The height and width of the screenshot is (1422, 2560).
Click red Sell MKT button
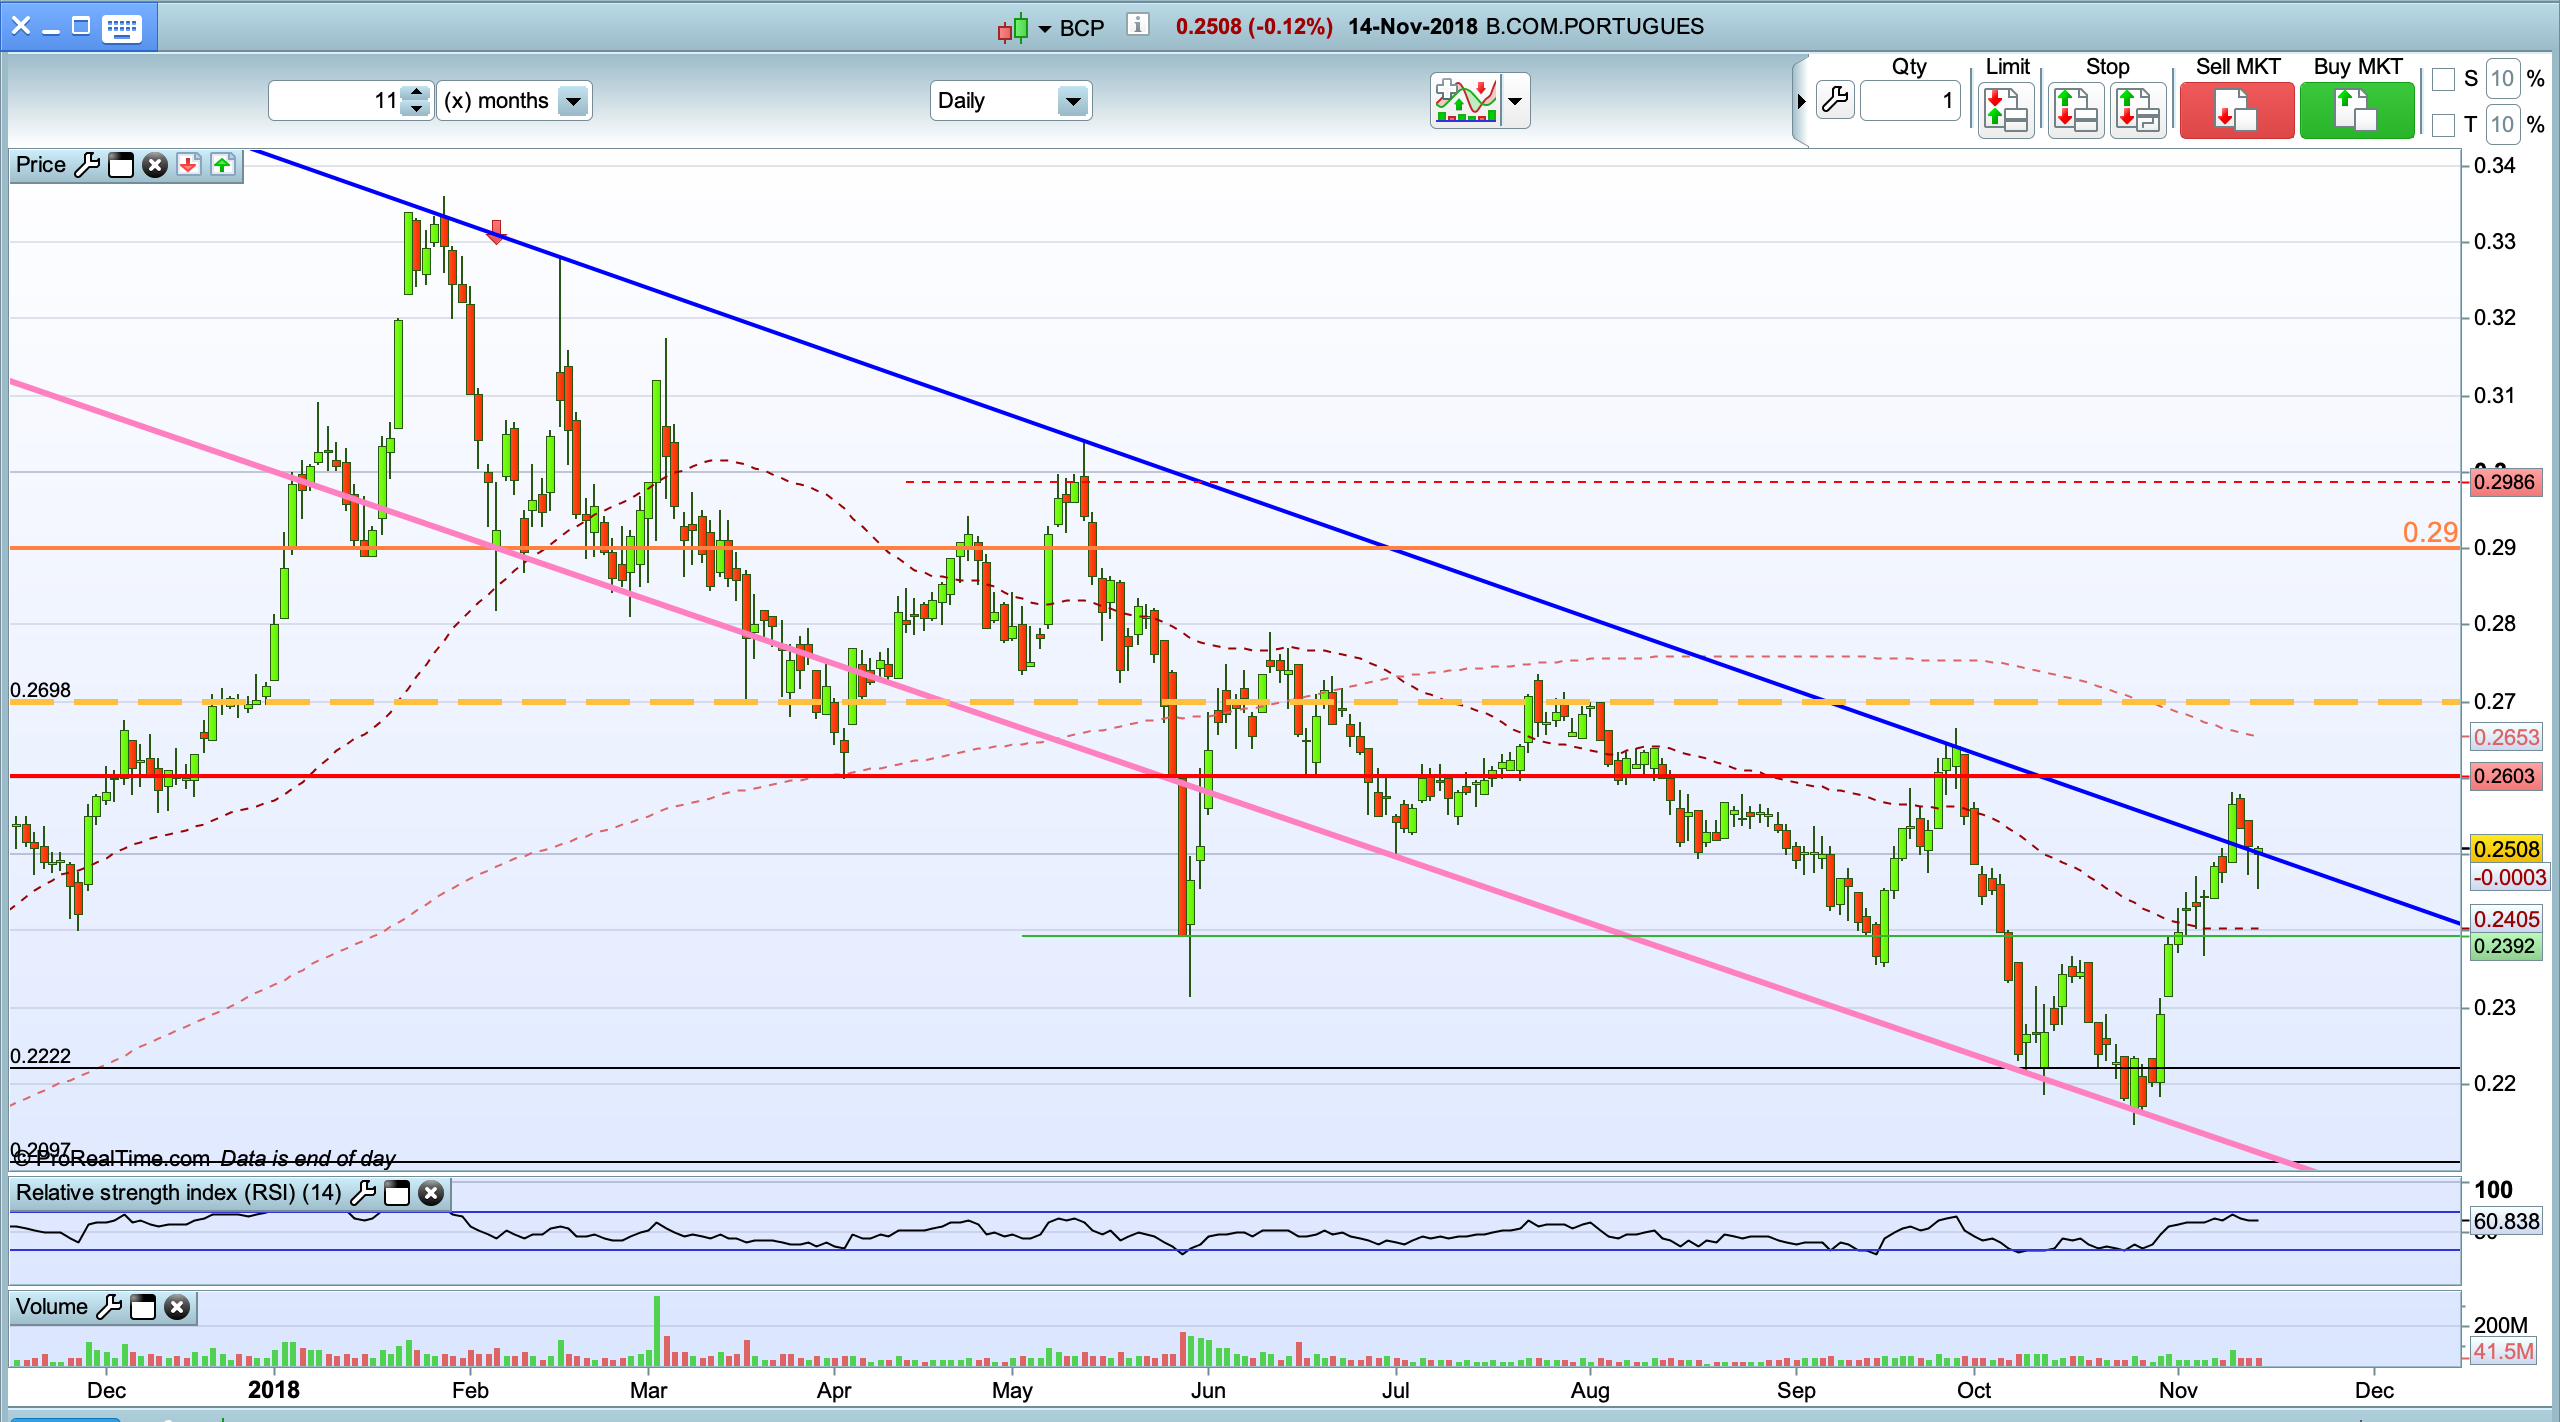click(2236, 110)
